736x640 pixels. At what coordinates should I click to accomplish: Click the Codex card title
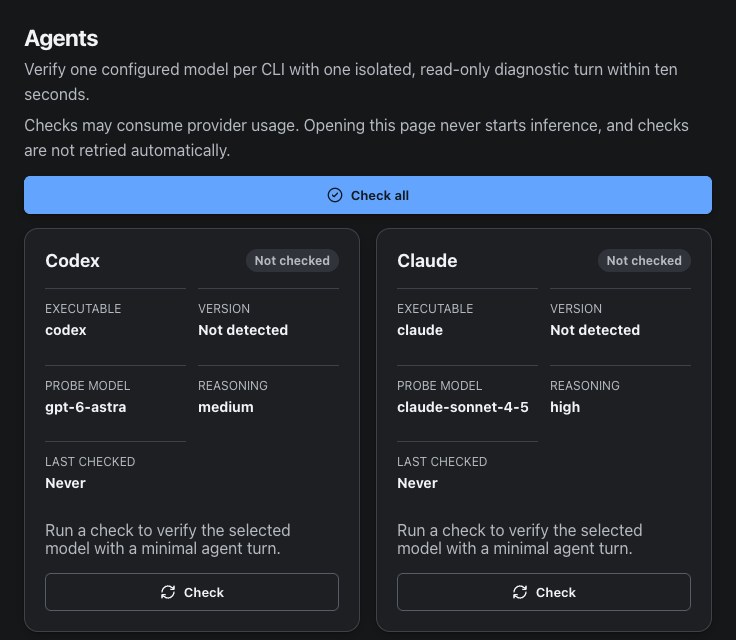coord(72,261)
